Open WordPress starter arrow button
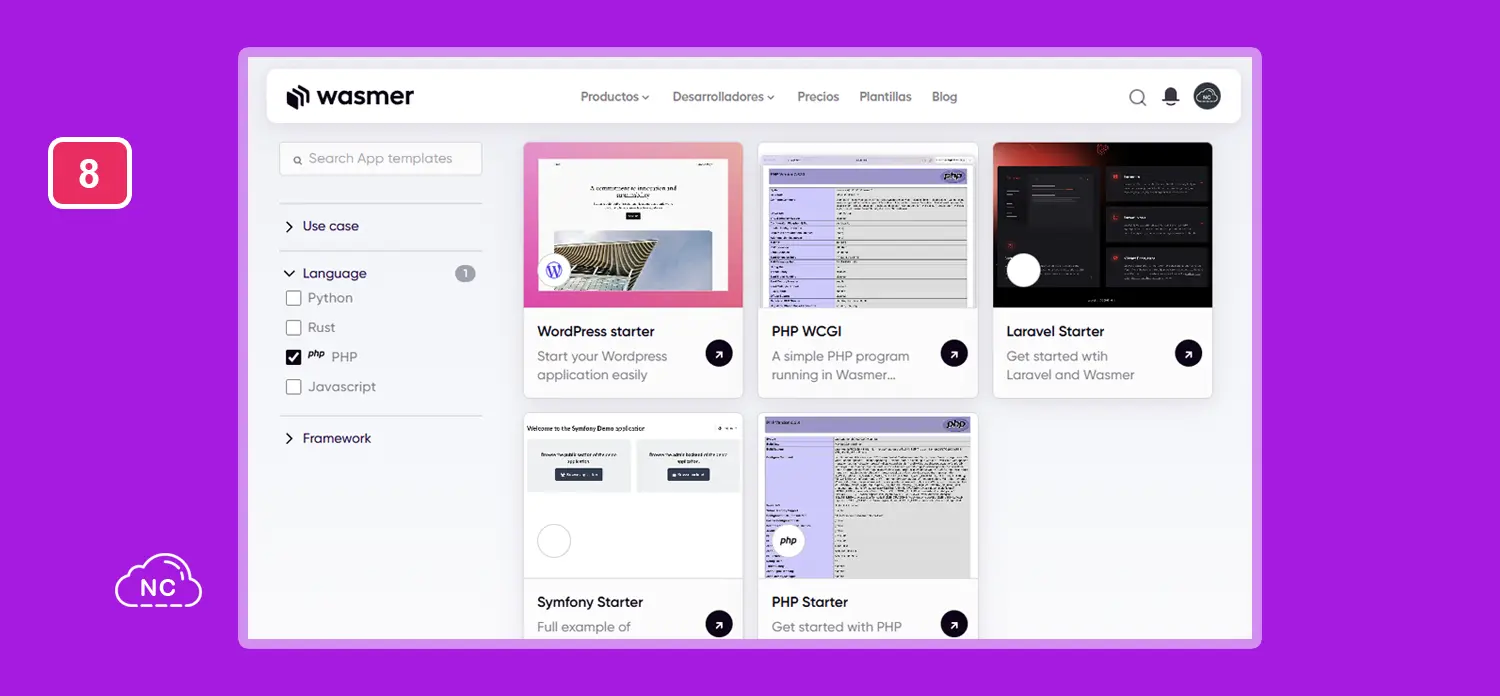 click(719, 353)
